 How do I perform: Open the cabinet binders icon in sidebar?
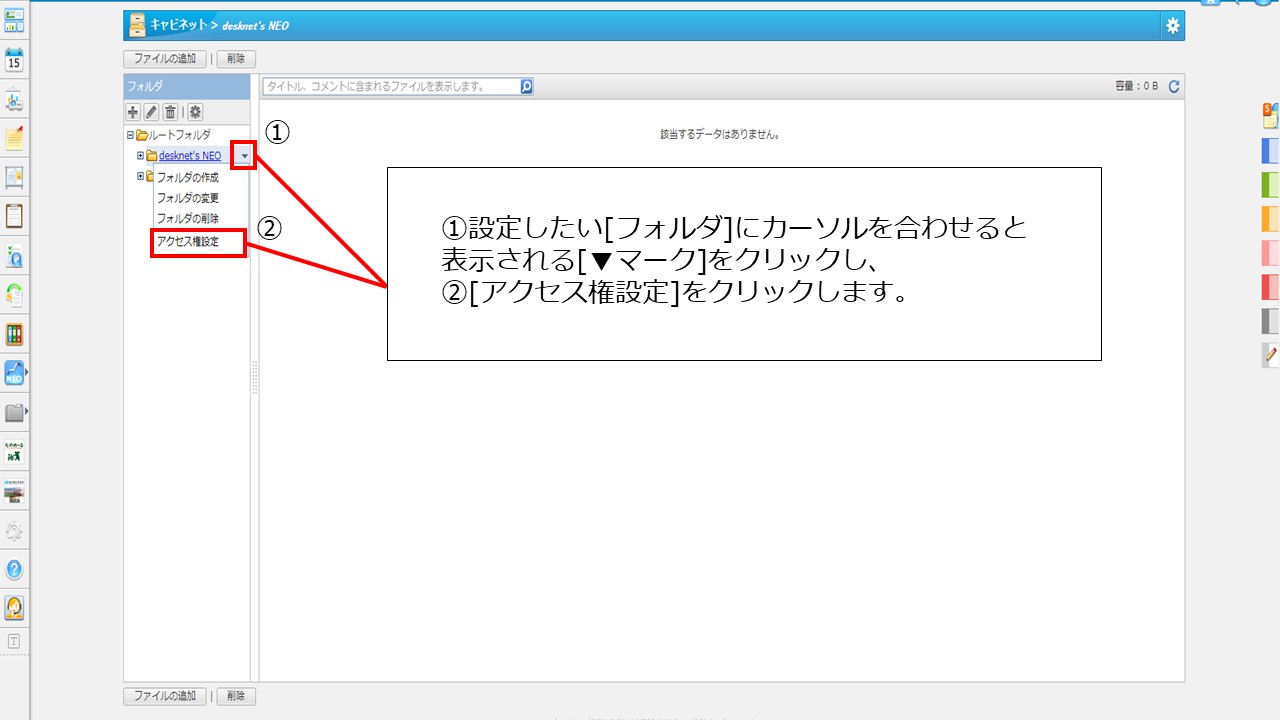click(14, 334)
